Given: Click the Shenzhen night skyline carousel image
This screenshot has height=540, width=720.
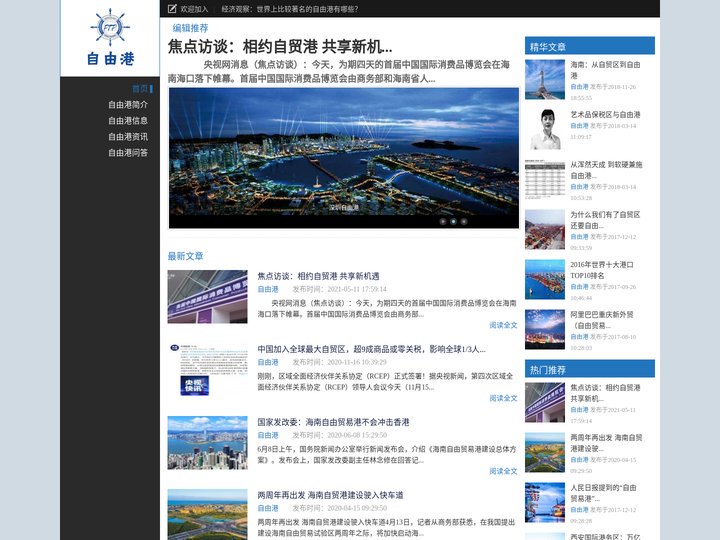Looking at the screenshot, I should tap(344, 158).
